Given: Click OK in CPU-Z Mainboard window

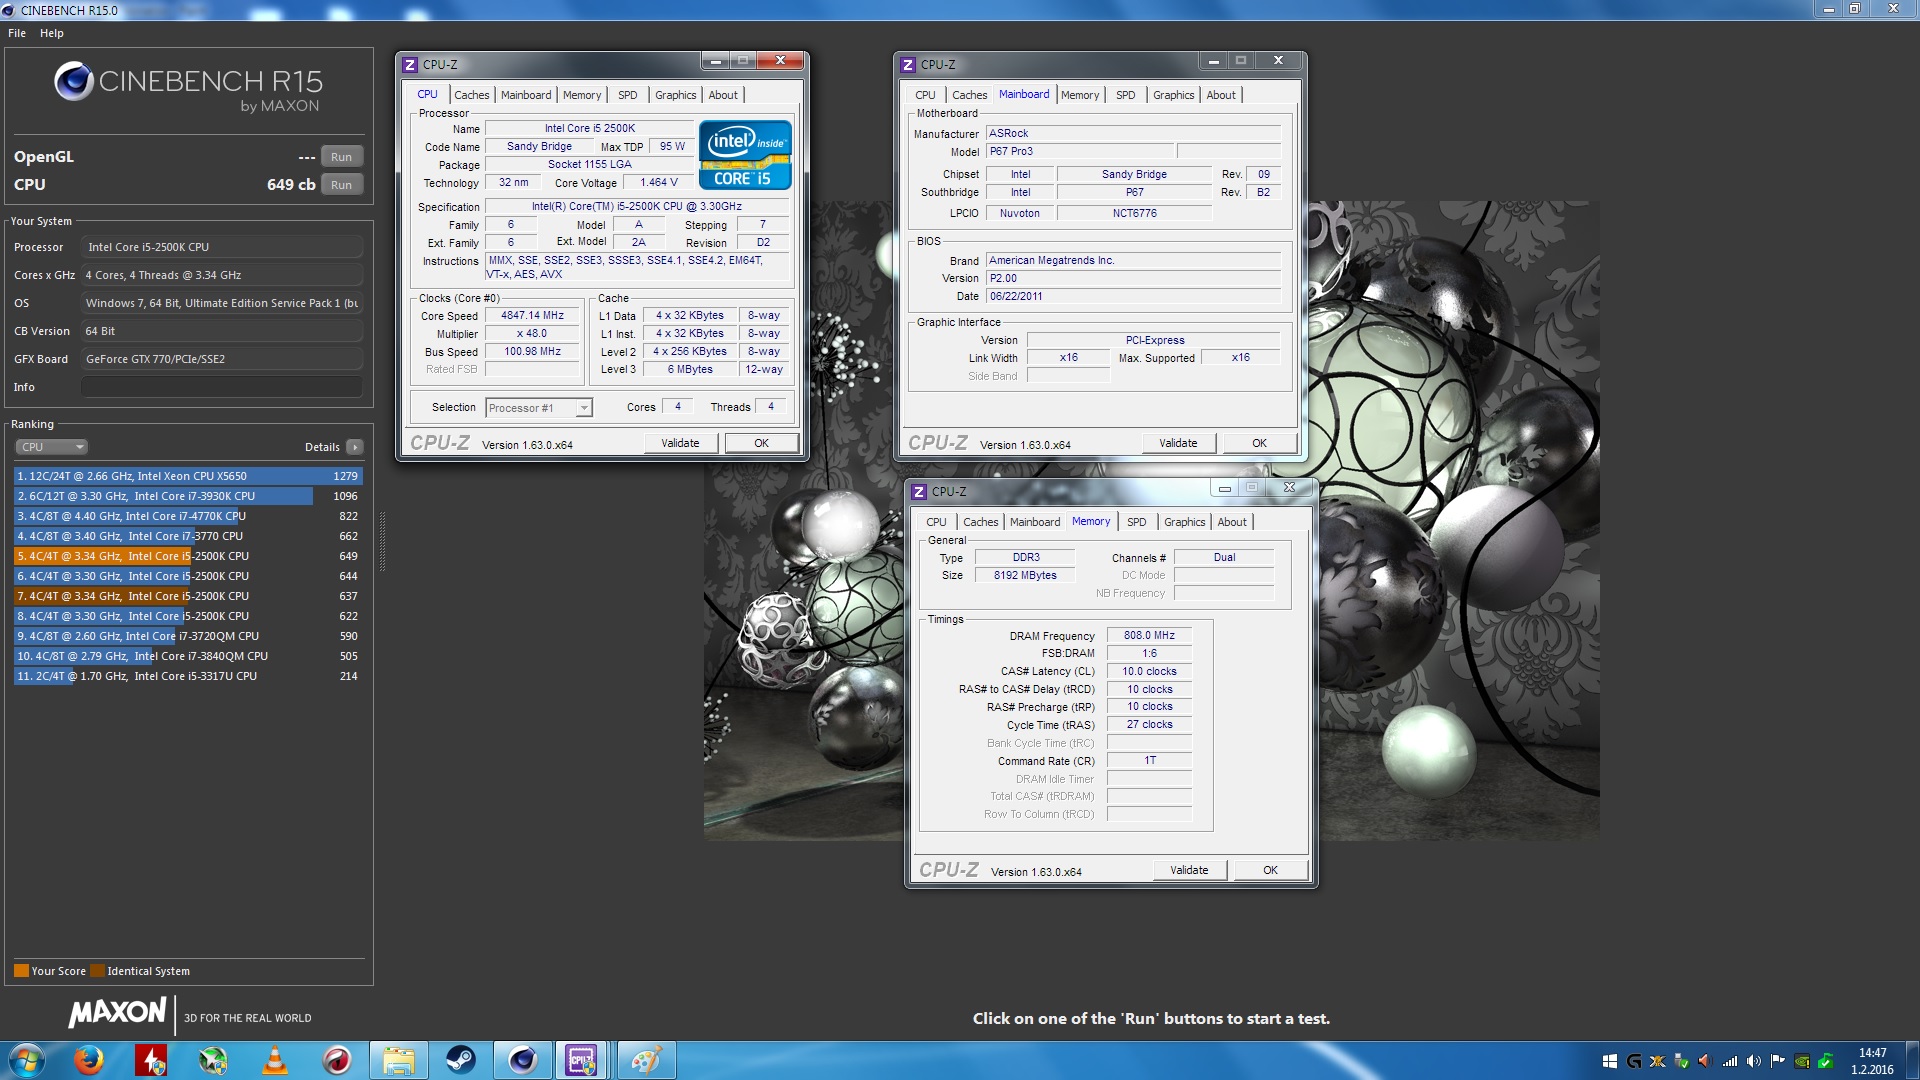Looking at the screenshot, I should [x=1259, y=443].
